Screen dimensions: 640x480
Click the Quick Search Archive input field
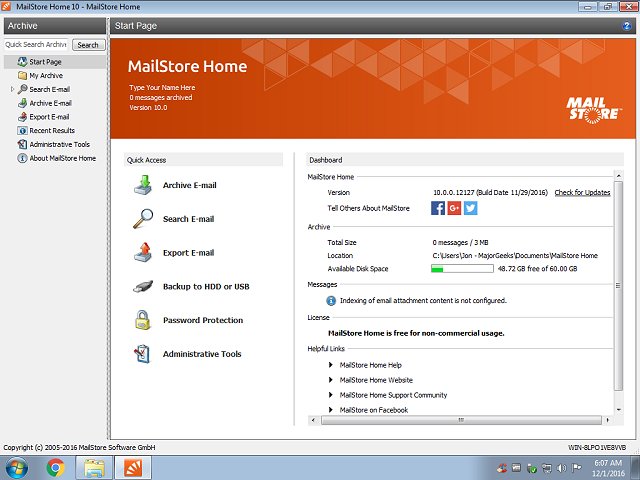(36, 45)
